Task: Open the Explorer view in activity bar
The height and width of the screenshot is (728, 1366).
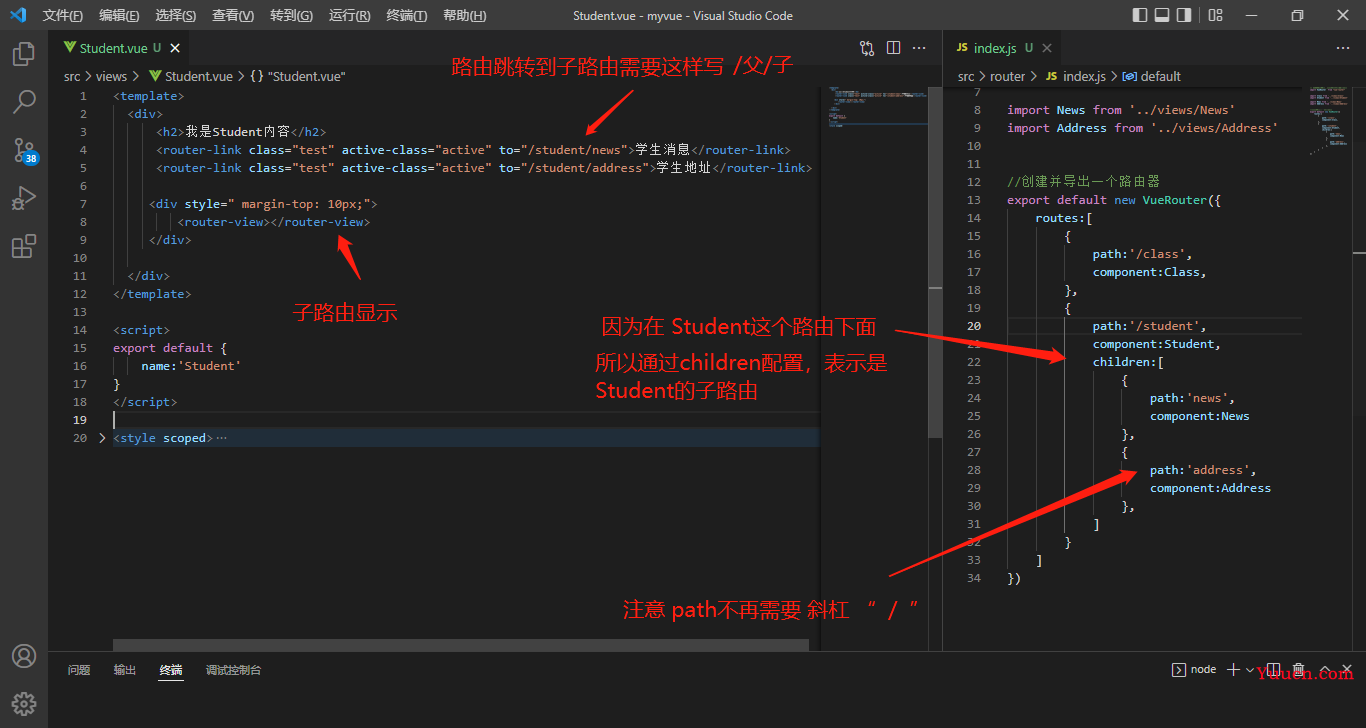Action: (x=24, y=53)
